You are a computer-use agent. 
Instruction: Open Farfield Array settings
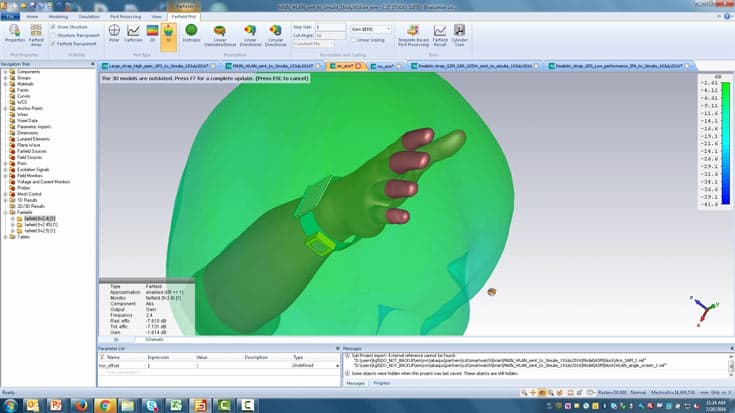36,35
